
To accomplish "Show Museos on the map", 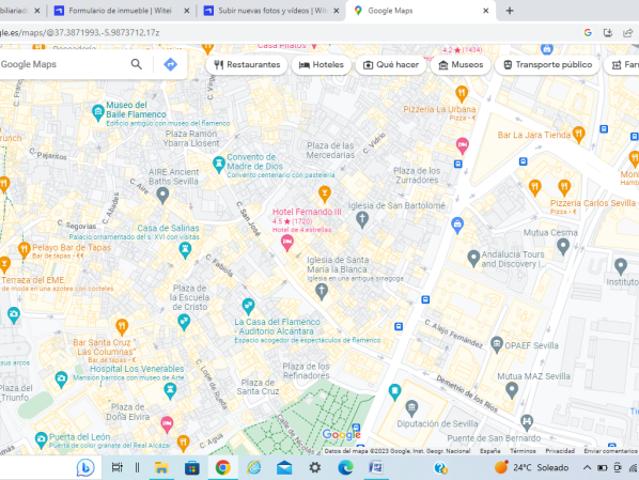I will [x=461, y=65].
